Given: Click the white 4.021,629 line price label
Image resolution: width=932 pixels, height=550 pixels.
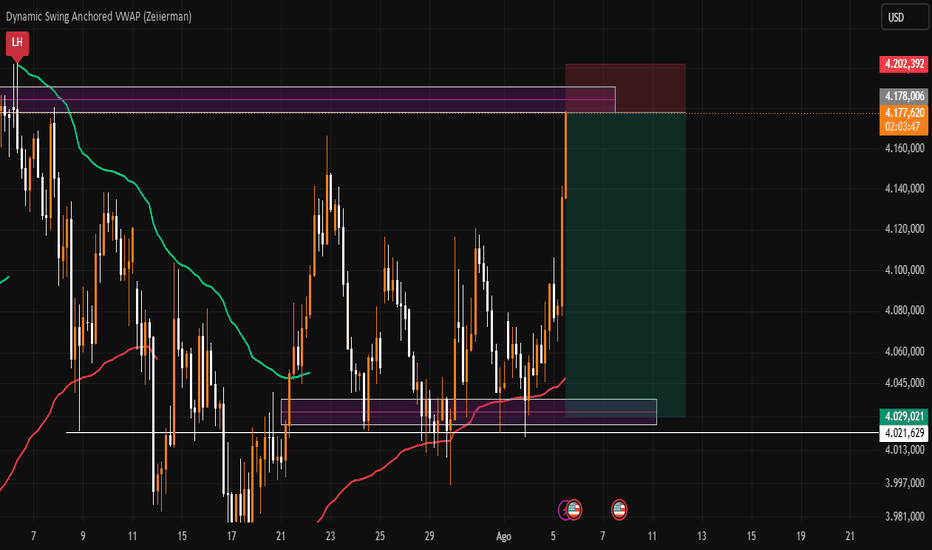Looking at the screenshot, I should tap(903, 433).
